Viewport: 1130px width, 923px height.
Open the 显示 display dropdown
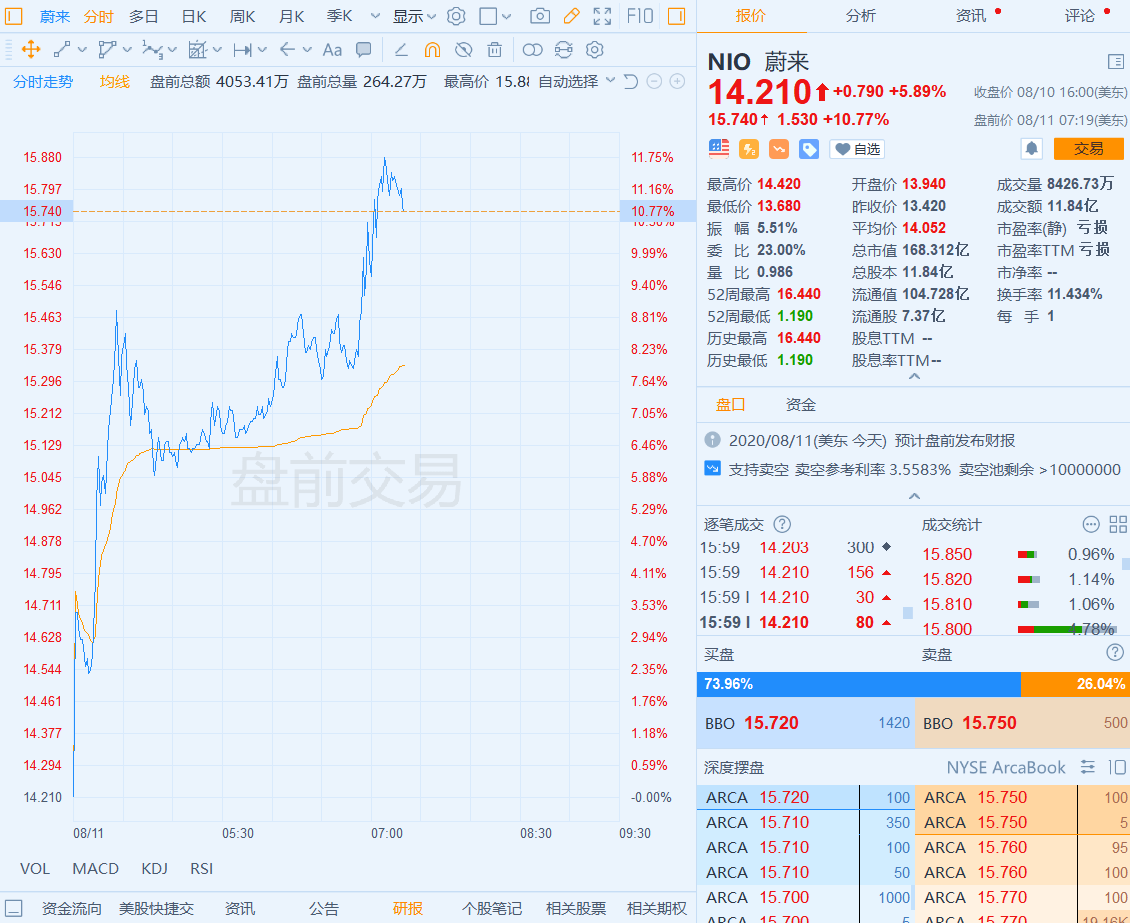[x=414, y=16]
